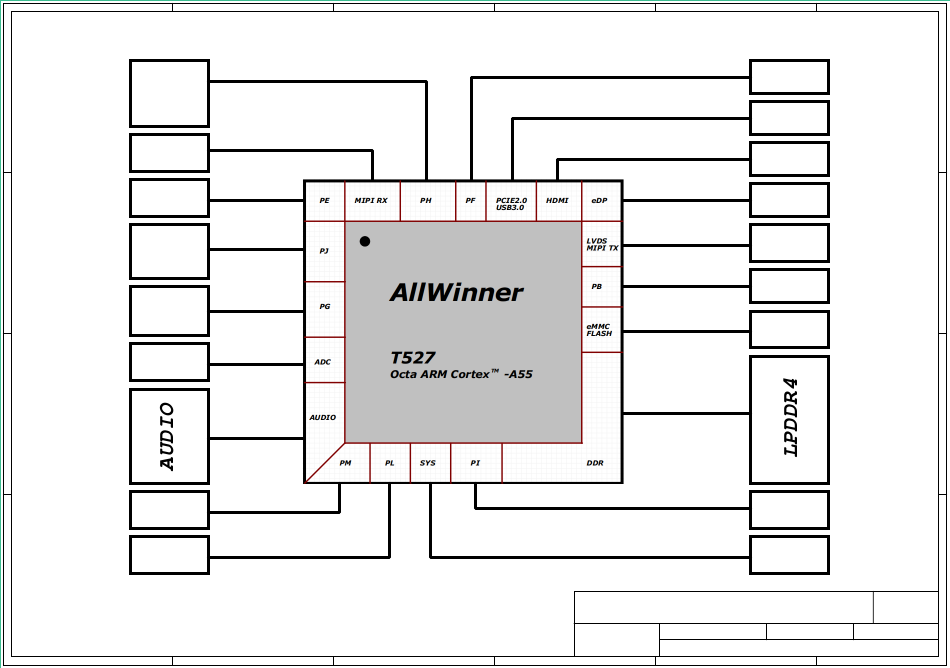The height and width of the screenshot is (668, 950).
Task: Click the "LPDDR4" memory block
Action: (x=789, y=420)
